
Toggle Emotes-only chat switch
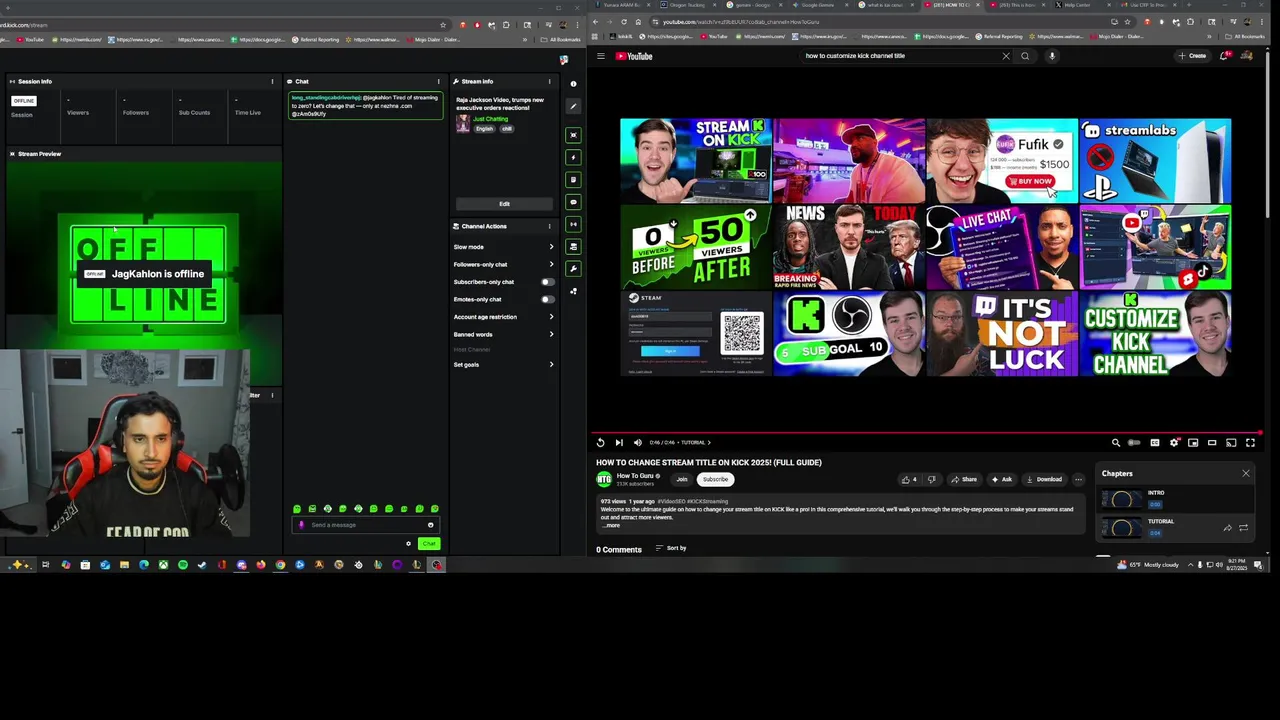click(547, 299)
